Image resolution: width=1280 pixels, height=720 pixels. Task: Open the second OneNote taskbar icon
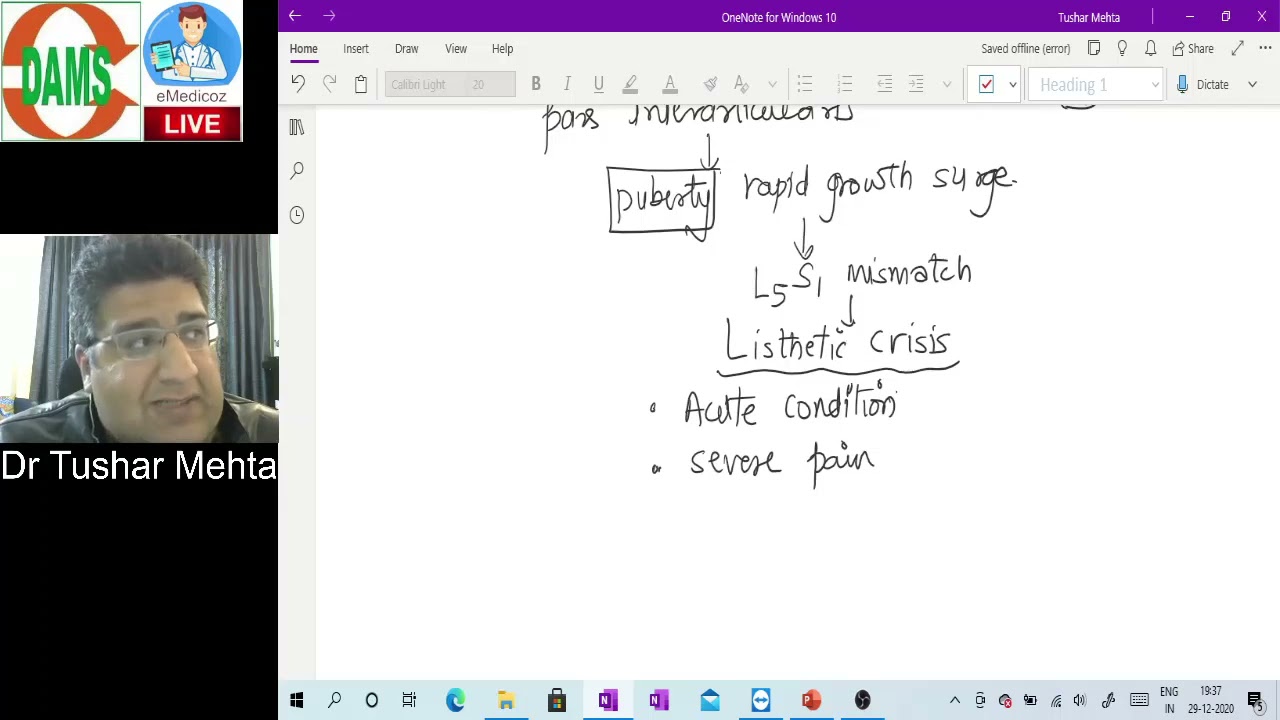658,701
